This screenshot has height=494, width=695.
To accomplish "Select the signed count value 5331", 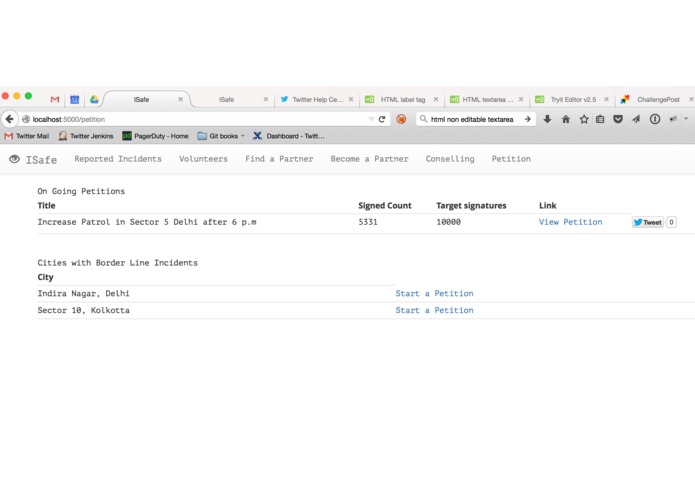I will coord(368,222).
